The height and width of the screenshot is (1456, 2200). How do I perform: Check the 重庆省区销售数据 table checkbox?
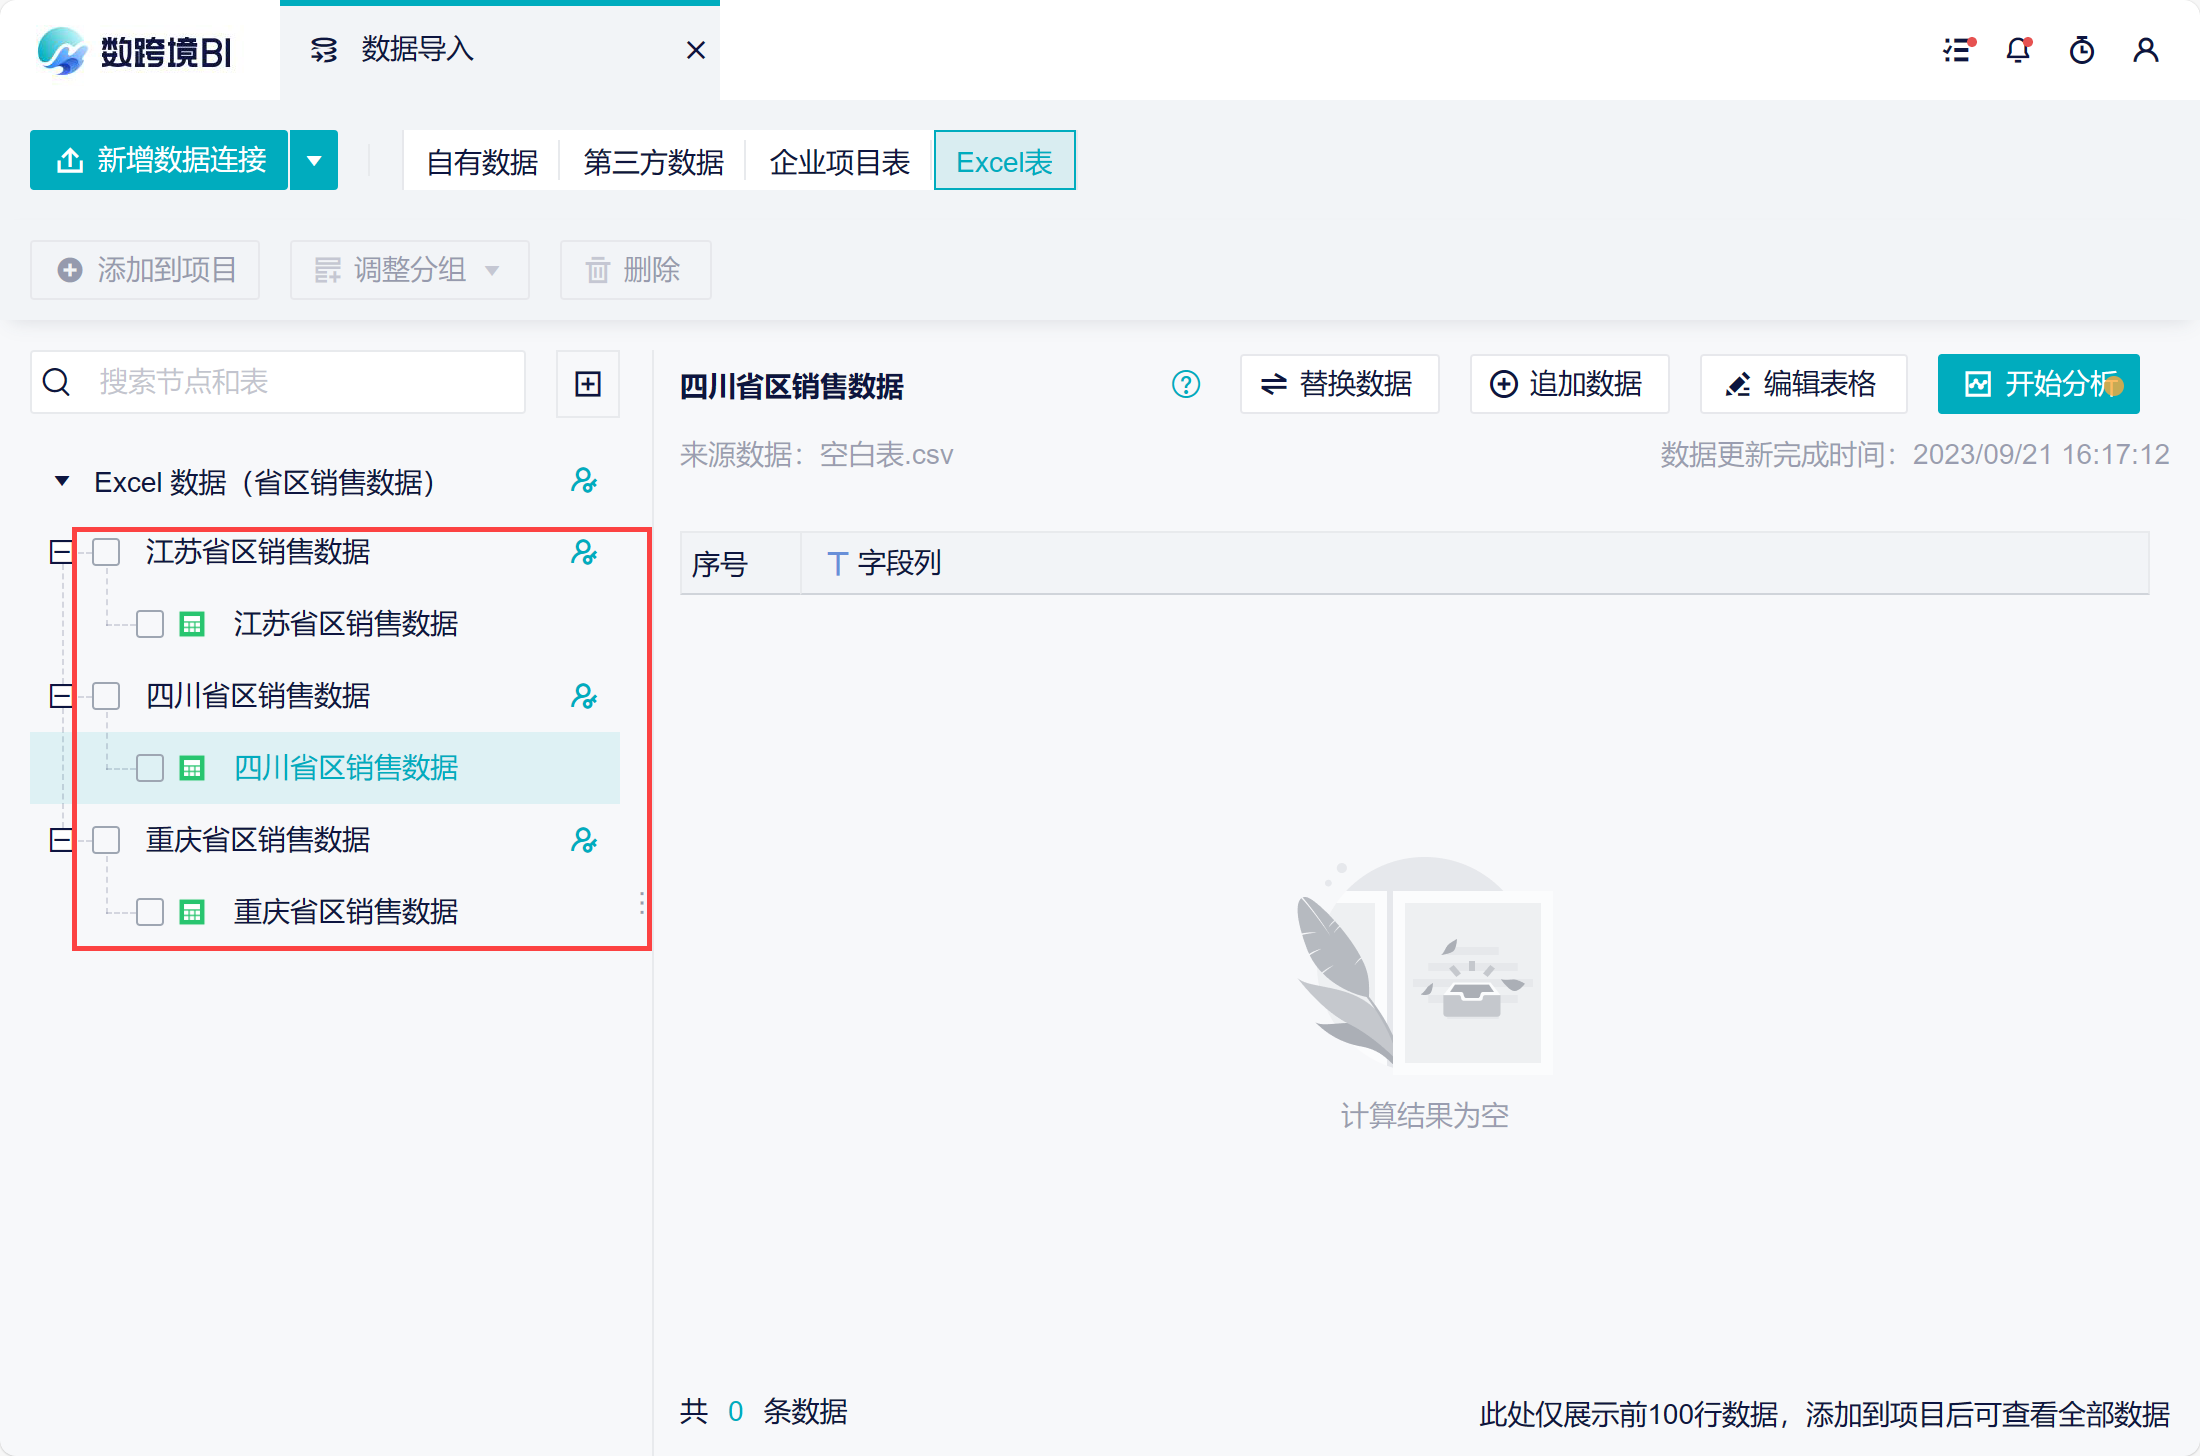pos(150,912)
